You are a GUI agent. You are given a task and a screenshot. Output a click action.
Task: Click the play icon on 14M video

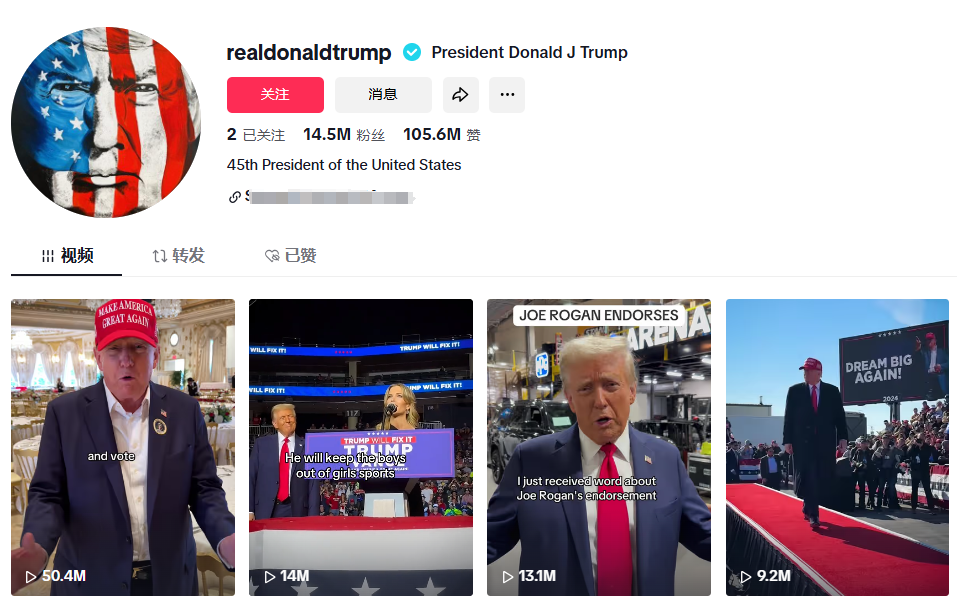269,576
